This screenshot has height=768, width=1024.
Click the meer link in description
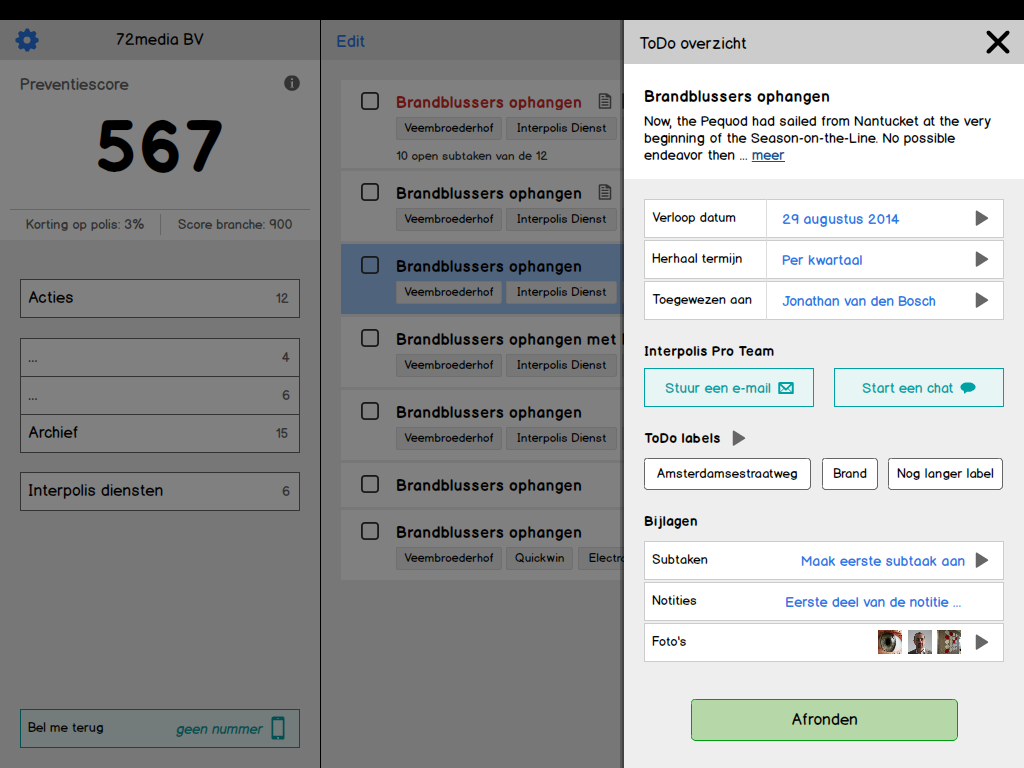(x=768, y=155)
